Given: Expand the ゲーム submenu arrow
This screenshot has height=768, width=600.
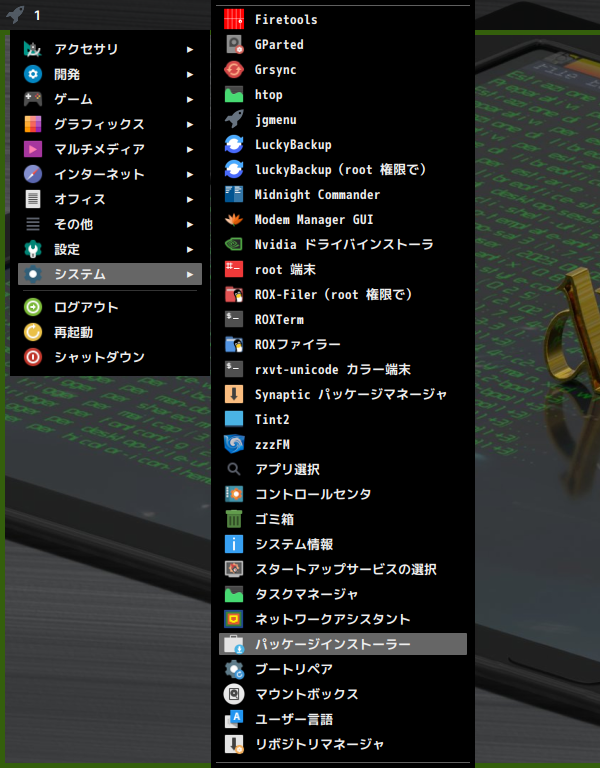Looking at the screenshot, I should (x=190, y=99).
